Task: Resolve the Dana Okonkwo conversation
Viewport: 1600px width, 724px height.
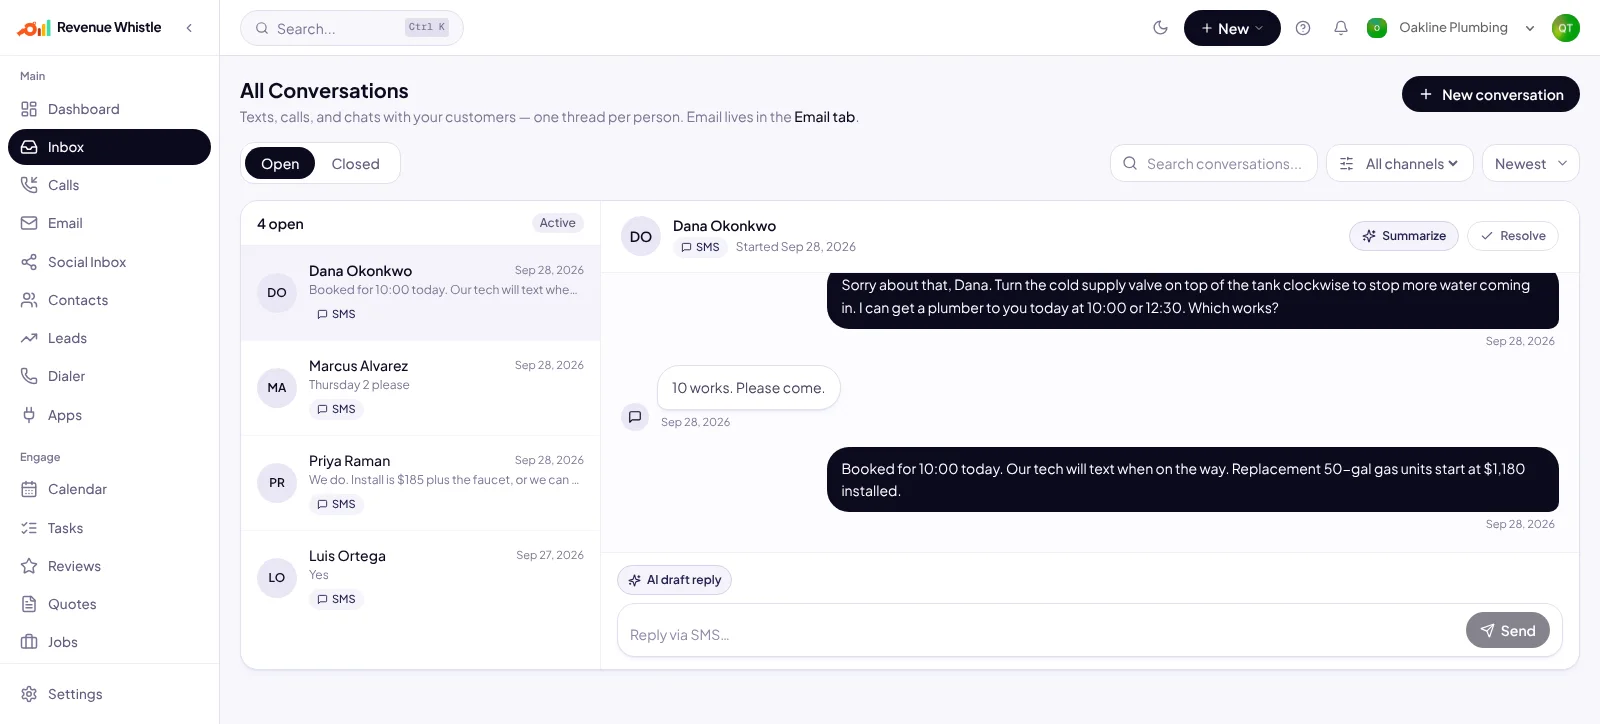Action: pos(1513,236)
